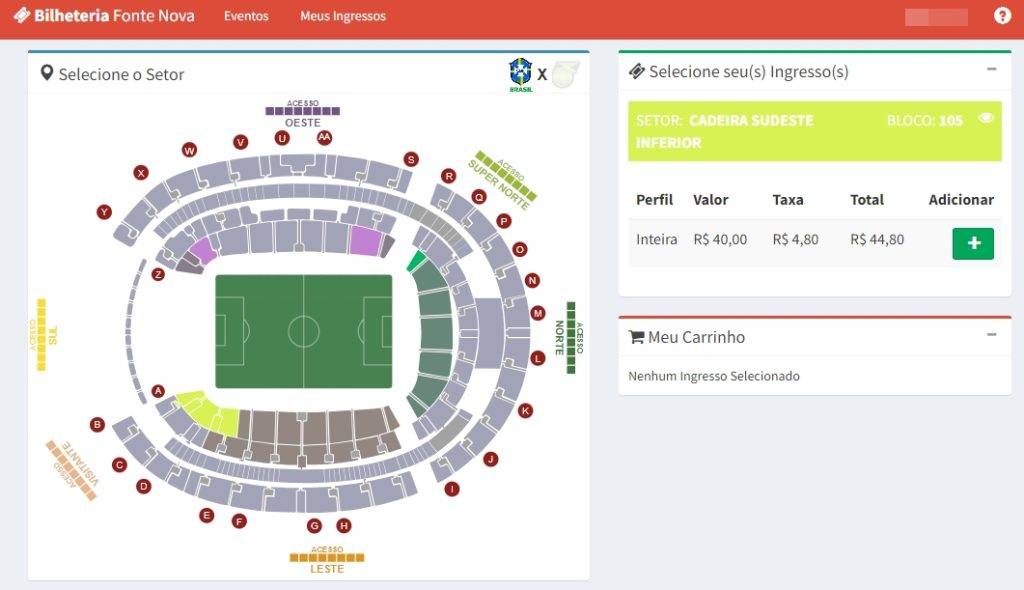1024x590 pixels.
Task: Select the bright green sector block near the north stand
Action: [x=415, y=261]
